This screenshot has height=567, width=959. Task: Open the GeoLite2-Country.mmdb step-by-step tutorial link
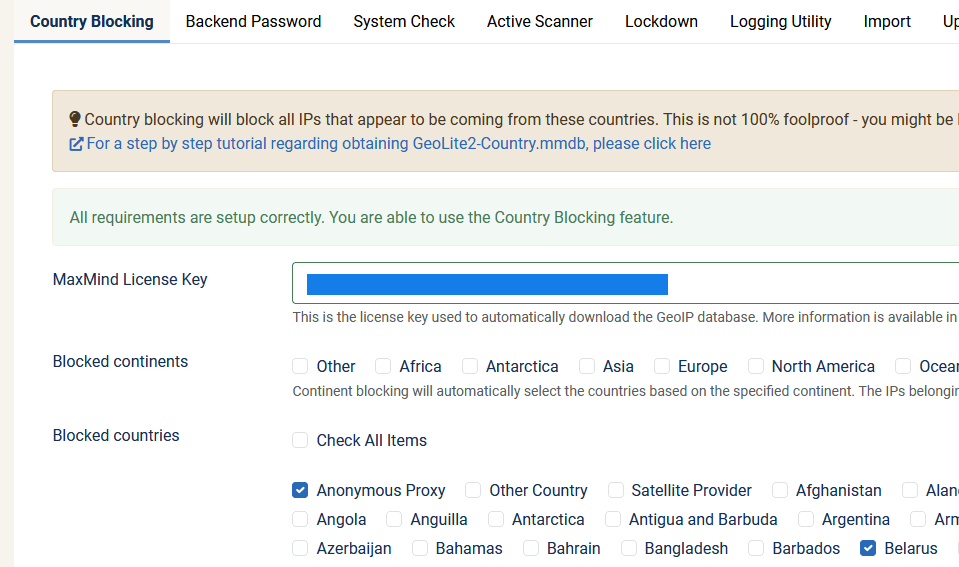(x=398, y=144)
